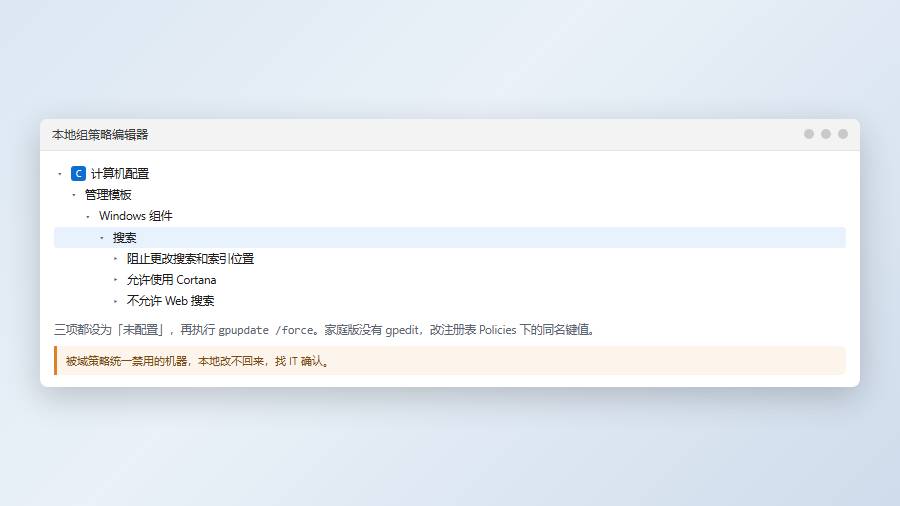Collapse the 管理模板 node arrow

tap(74, 195)
